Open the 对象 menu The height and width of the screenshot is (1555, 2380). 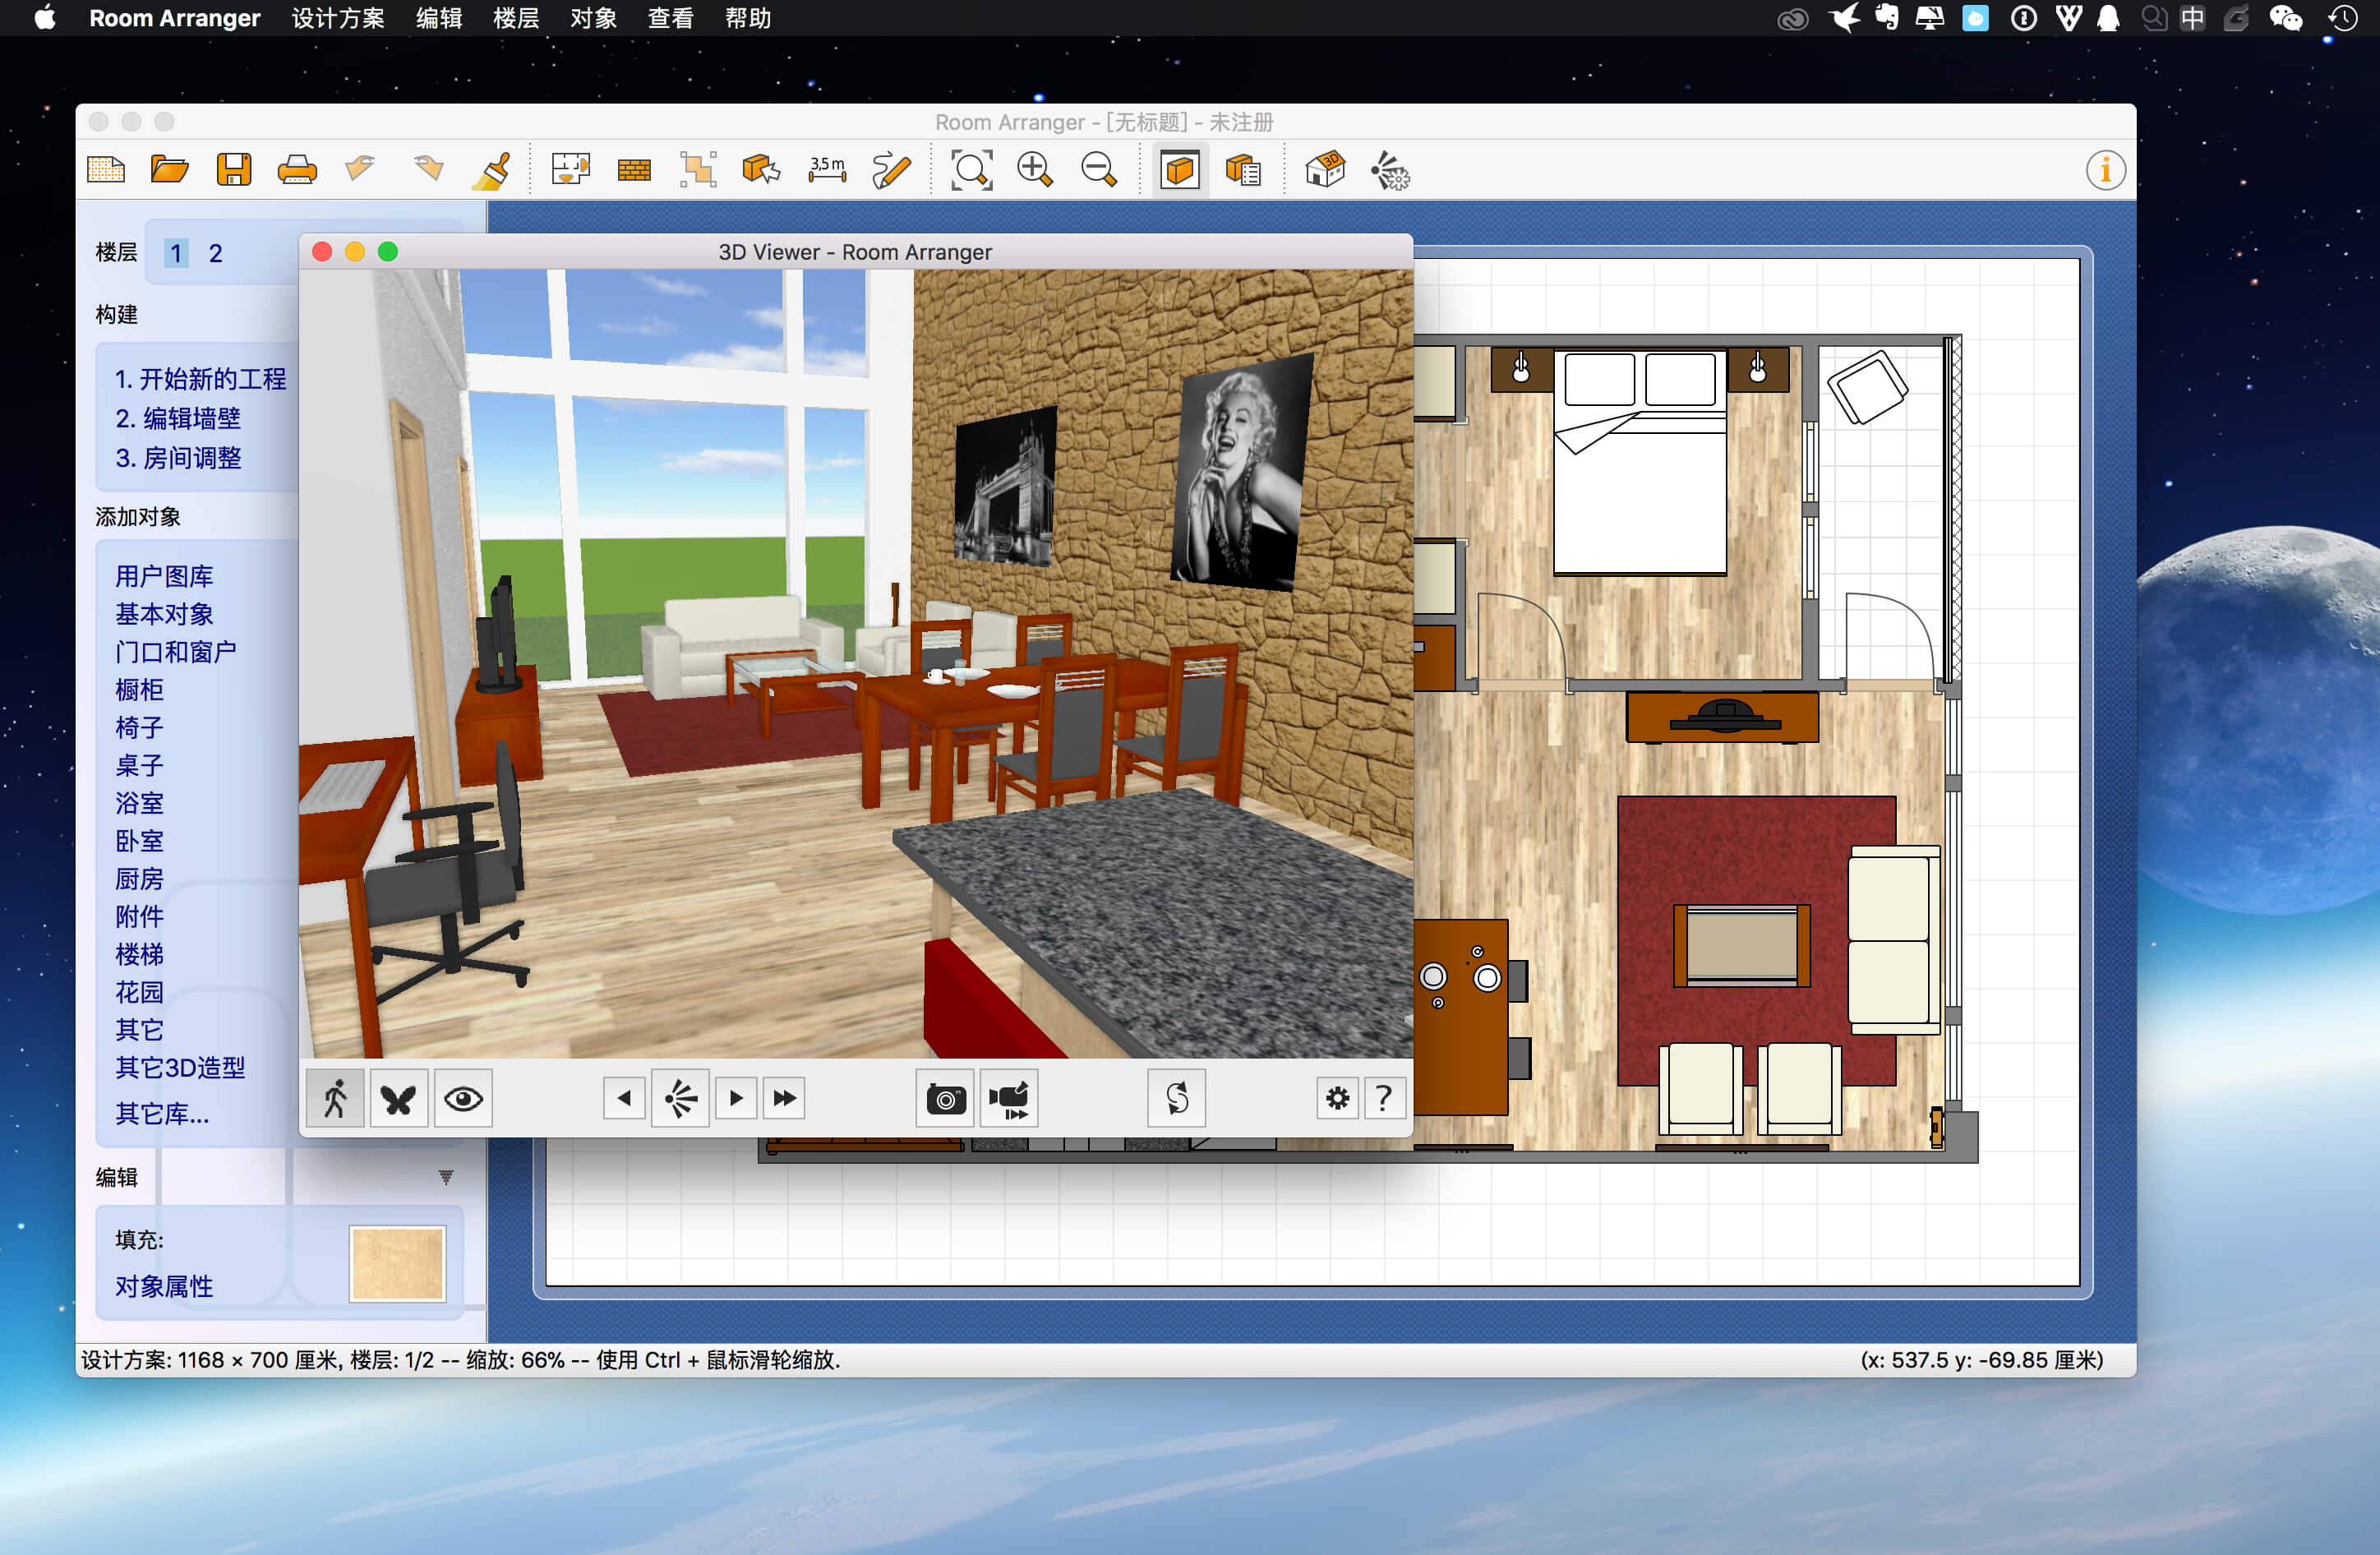point(593,18)
